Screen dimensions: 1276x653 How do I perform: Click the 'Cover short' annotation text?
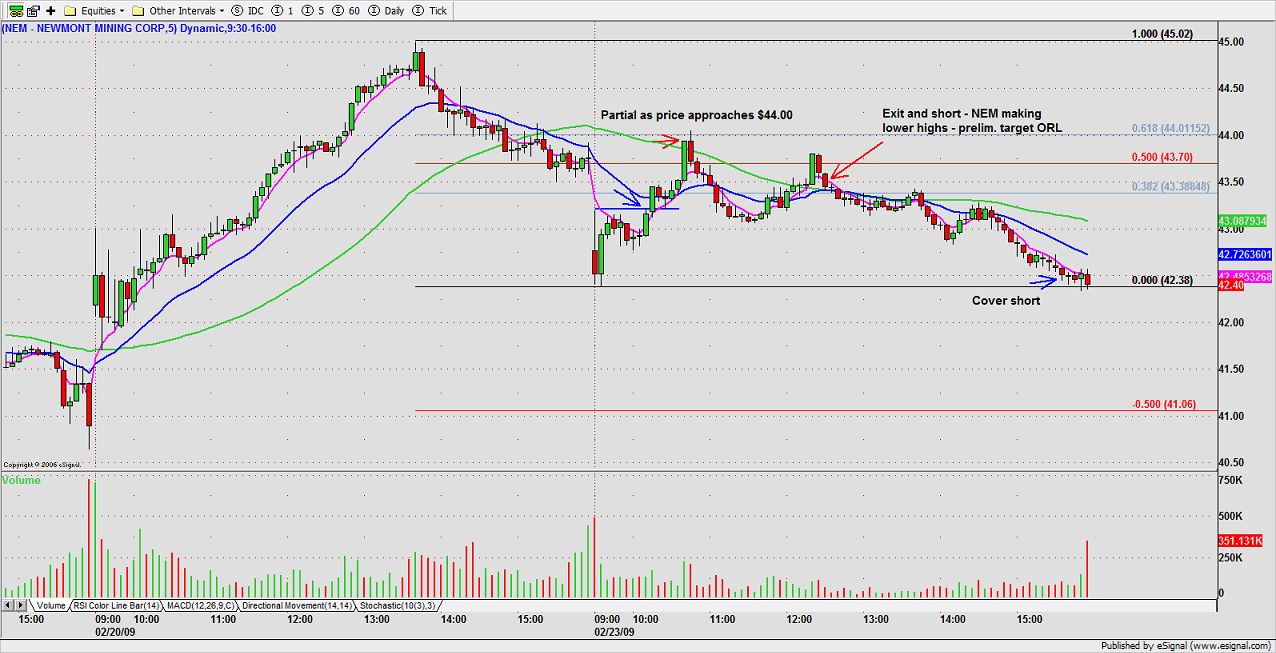click(1006, 301)
